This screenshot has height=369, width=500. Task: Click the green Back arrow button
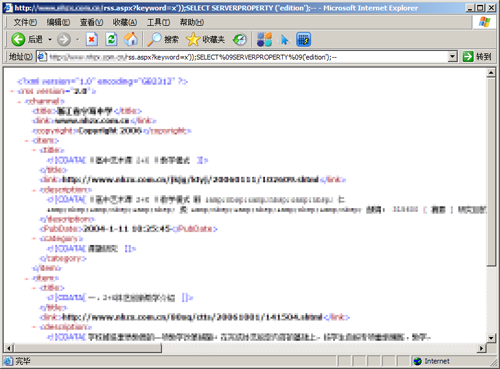[18, 39]
